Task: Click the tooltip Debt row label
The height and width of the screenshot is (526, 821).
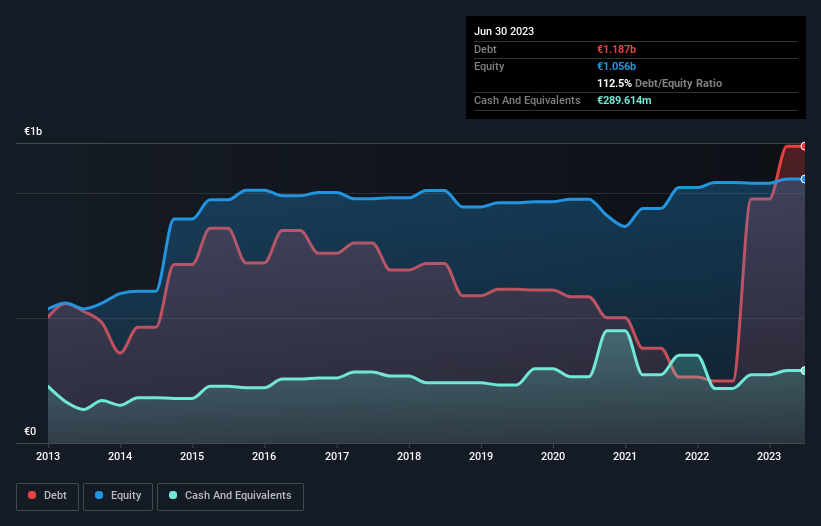Action: pos(485,49)
